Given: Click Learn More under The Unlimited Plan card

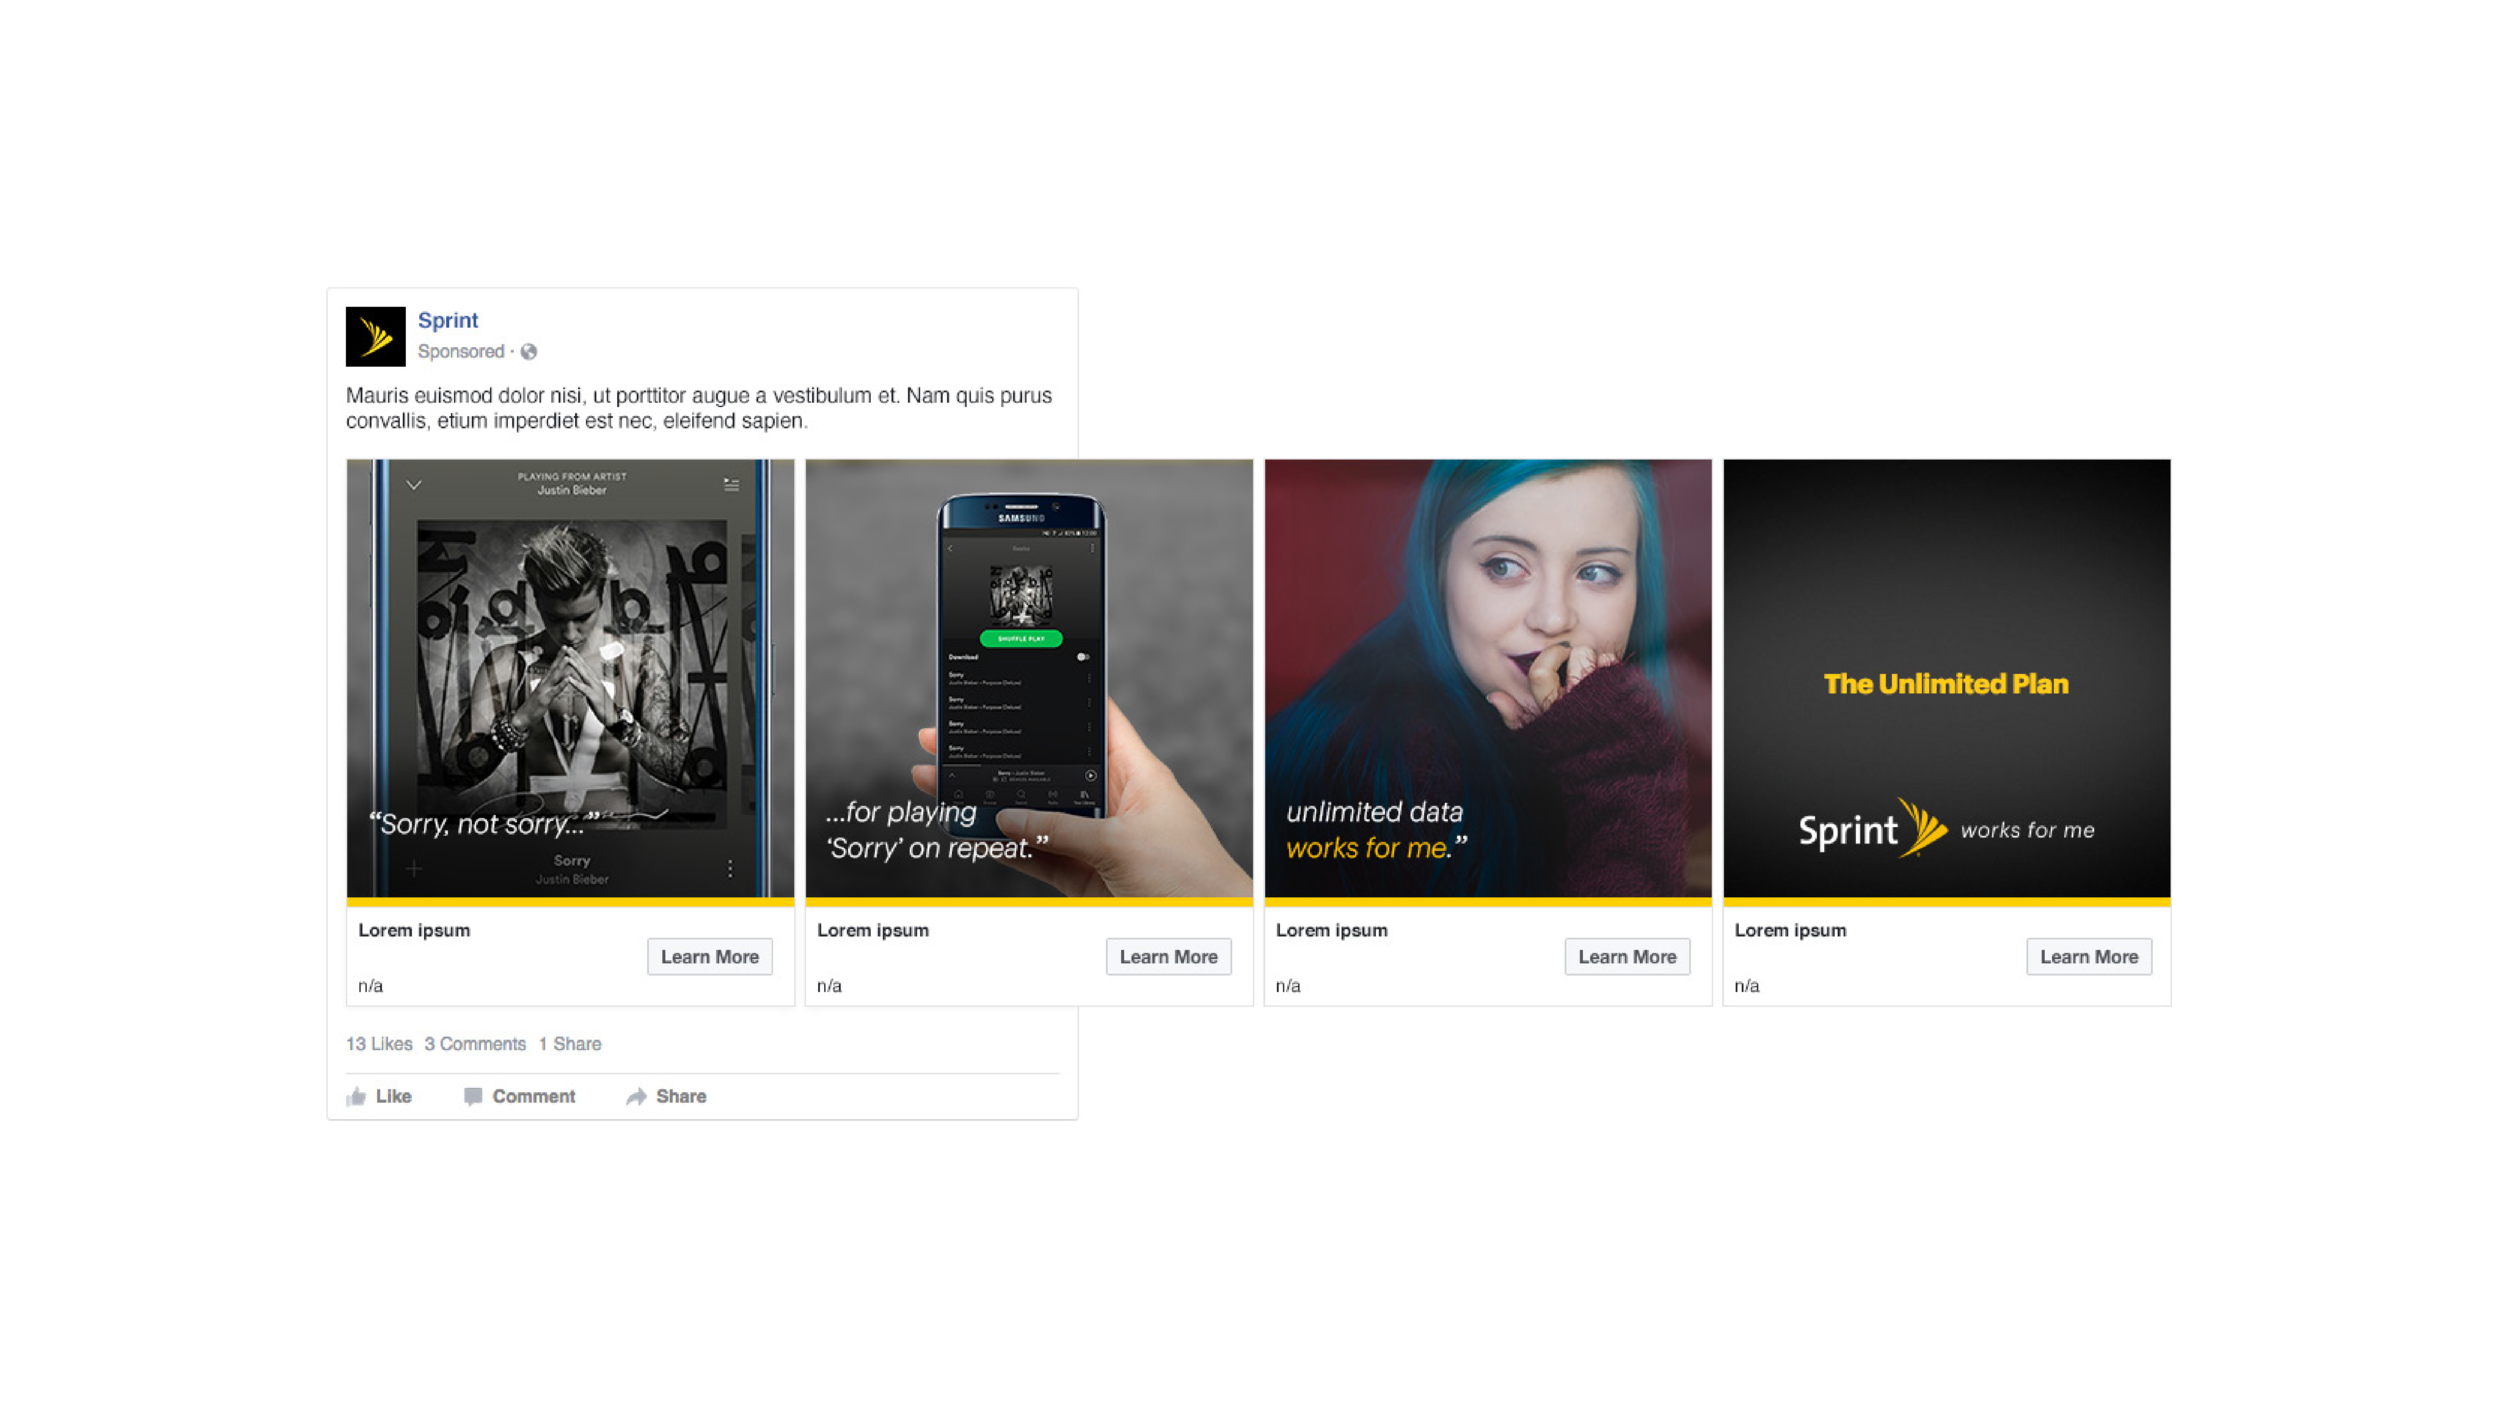Looking at the screenshot, I should point(2089,957).
